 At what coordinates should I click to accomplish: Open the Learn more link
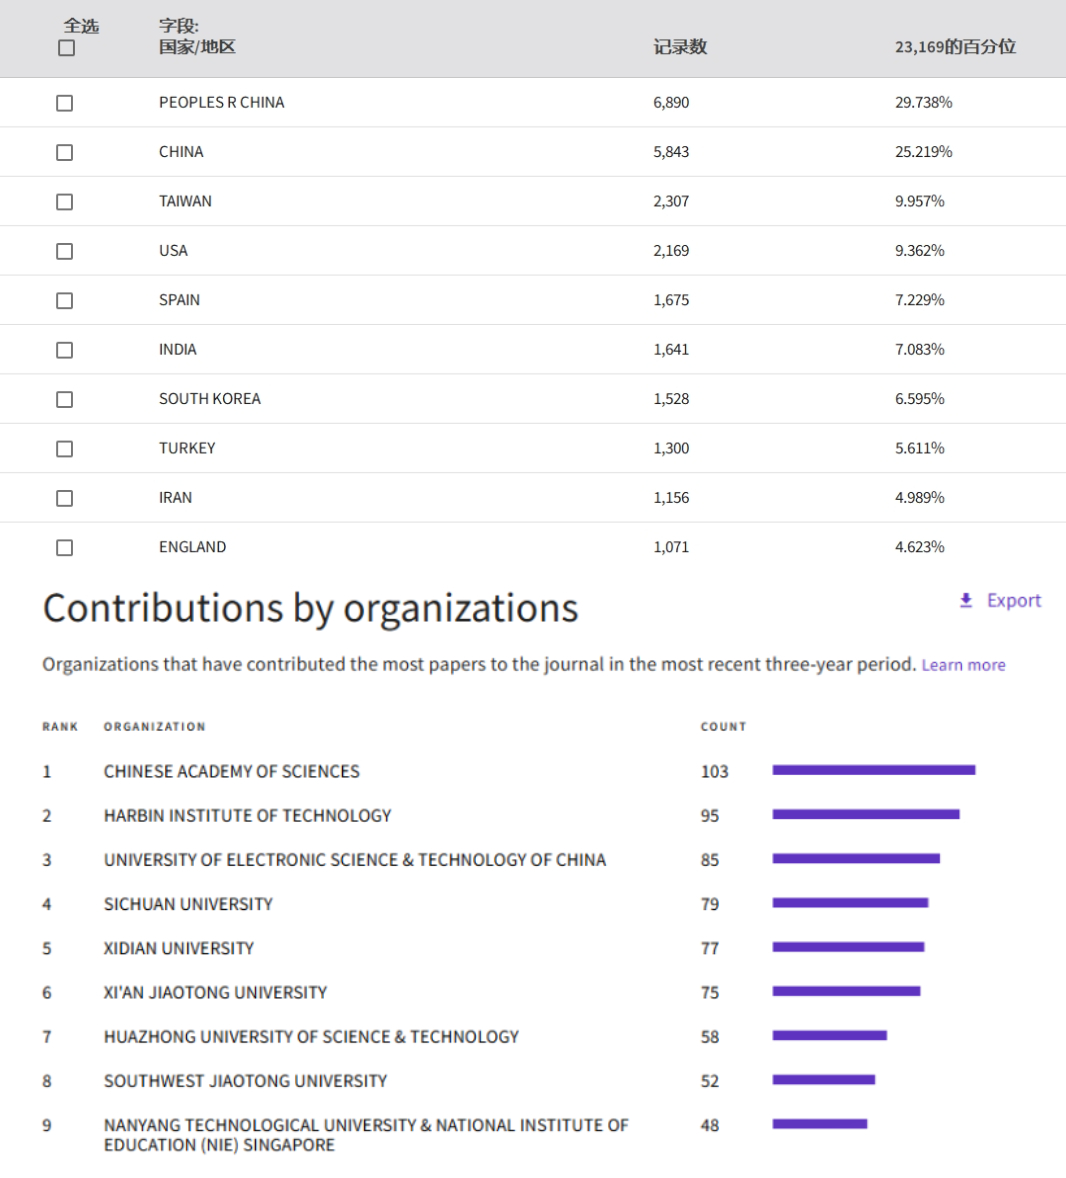click(x=963, y=665)
